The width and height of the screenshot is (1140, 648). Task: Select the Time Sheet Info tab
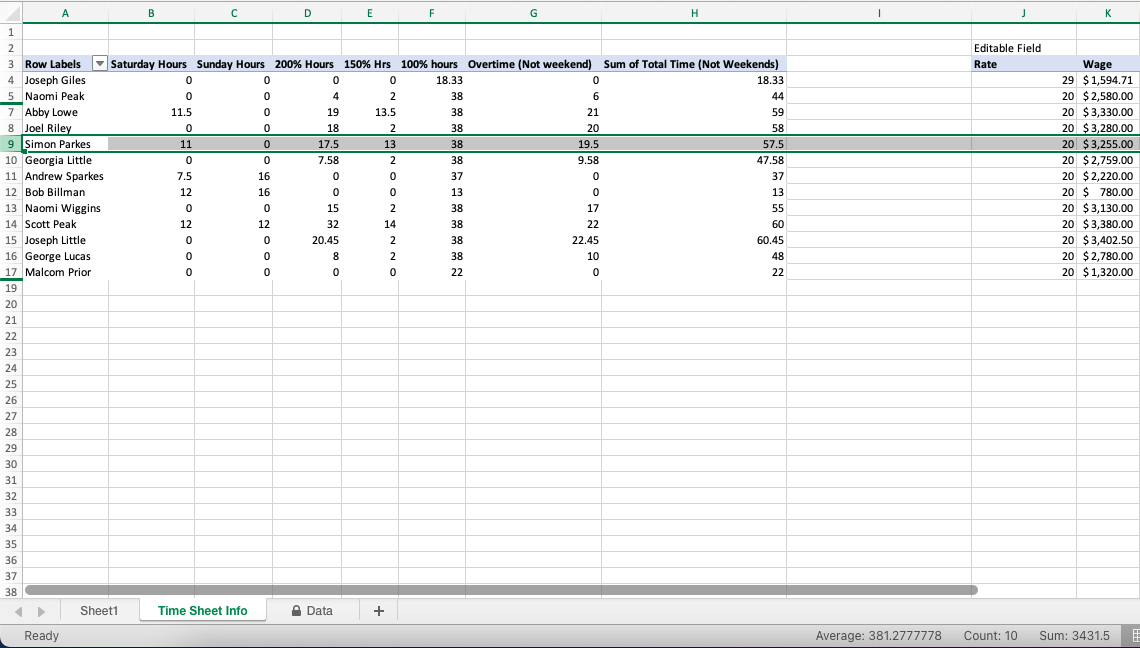click(x=202, y=611)
